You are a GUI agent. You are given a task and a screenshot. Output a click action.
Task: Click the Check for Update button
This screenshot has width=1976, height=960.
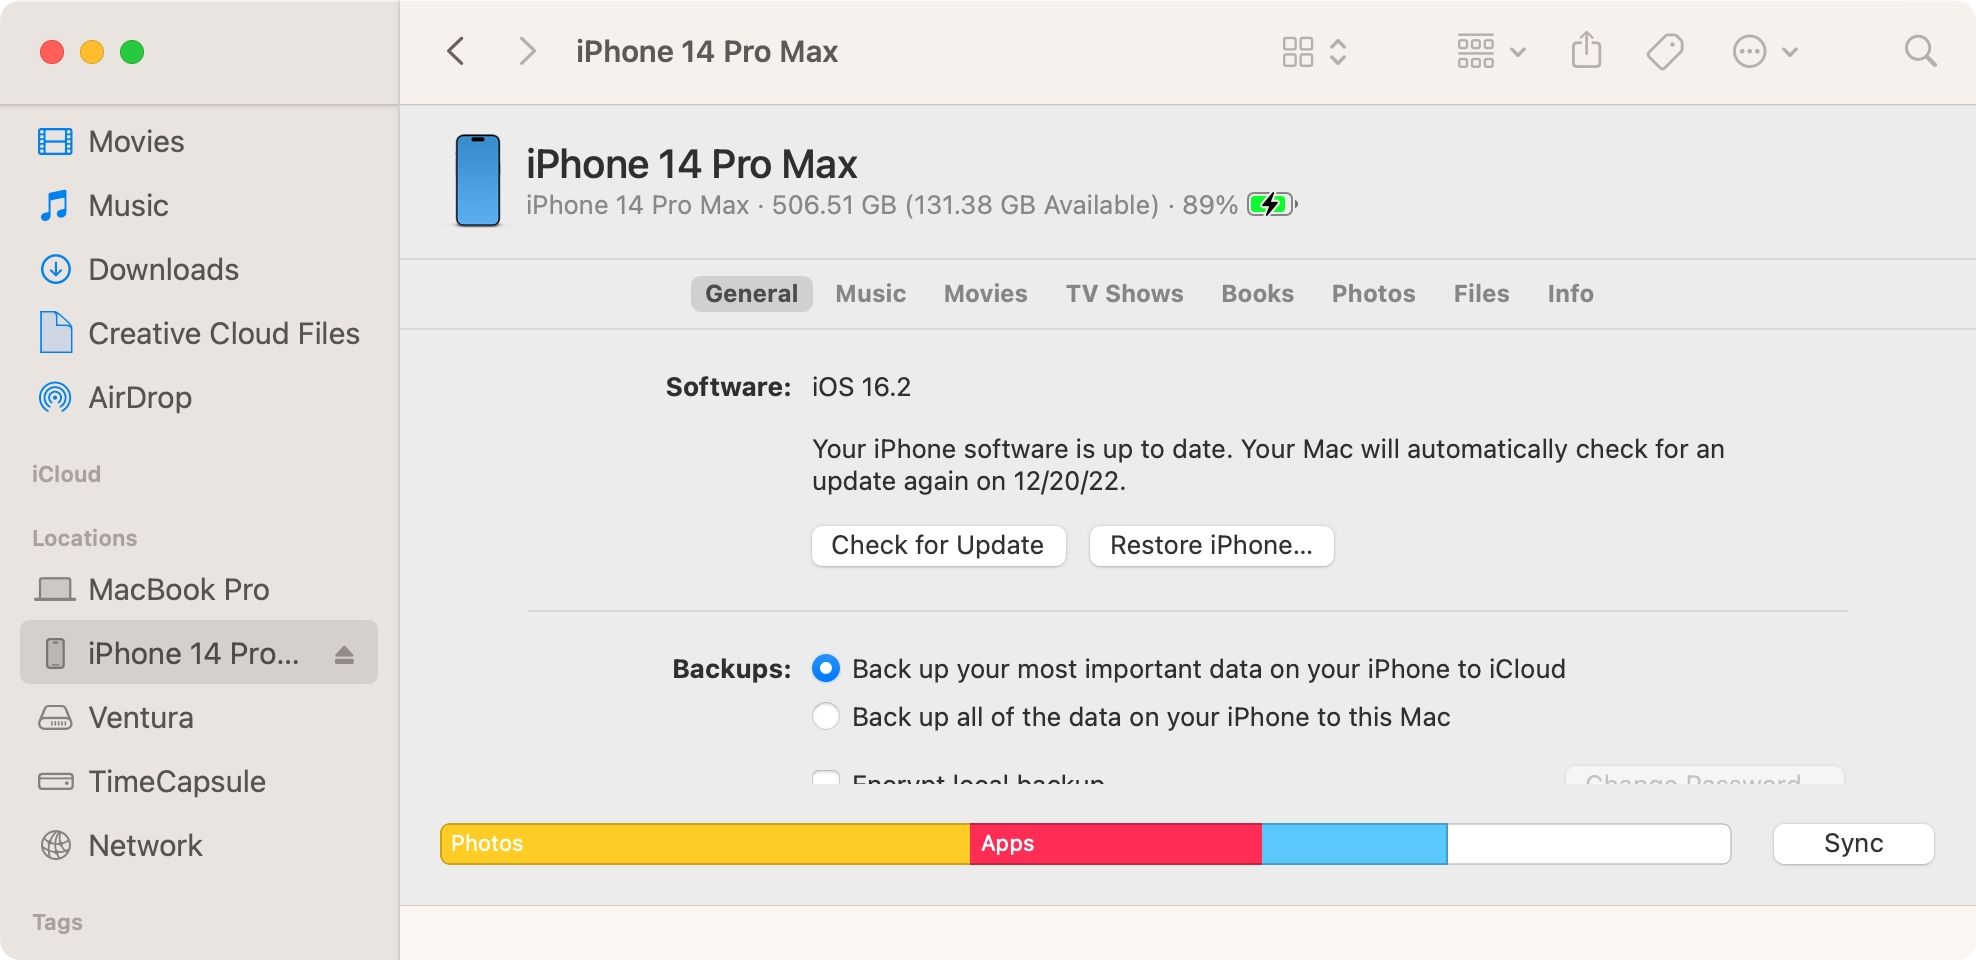(938, 546)
